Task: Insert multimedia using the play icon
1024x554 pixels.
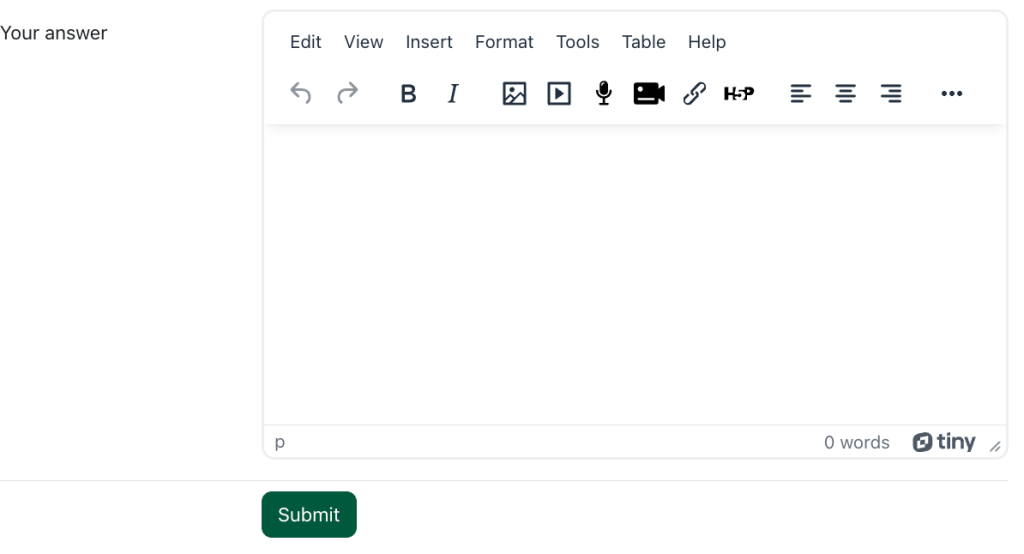Action: coord(559,94)
